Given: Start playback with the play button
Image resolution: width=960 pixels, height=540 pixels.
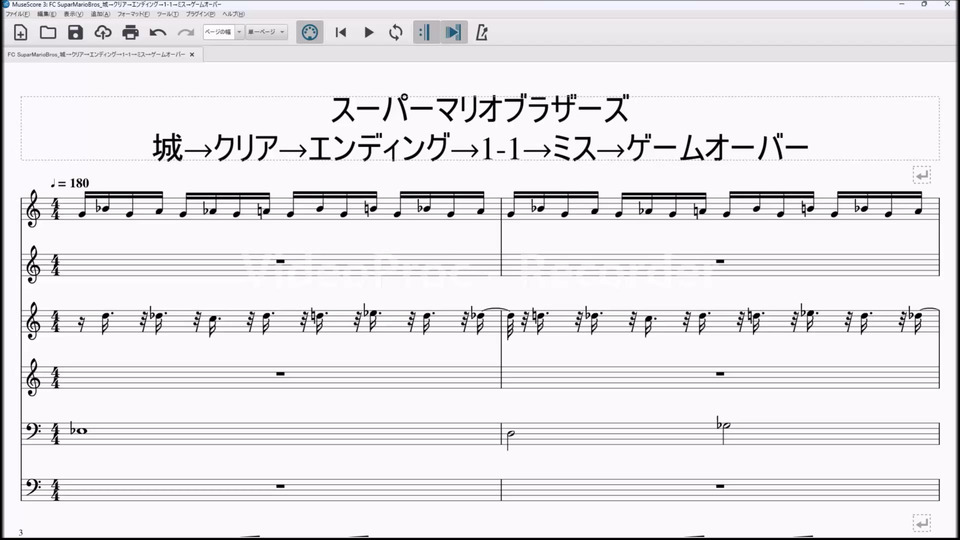Looking at the screenshot, I should [369, 32].
